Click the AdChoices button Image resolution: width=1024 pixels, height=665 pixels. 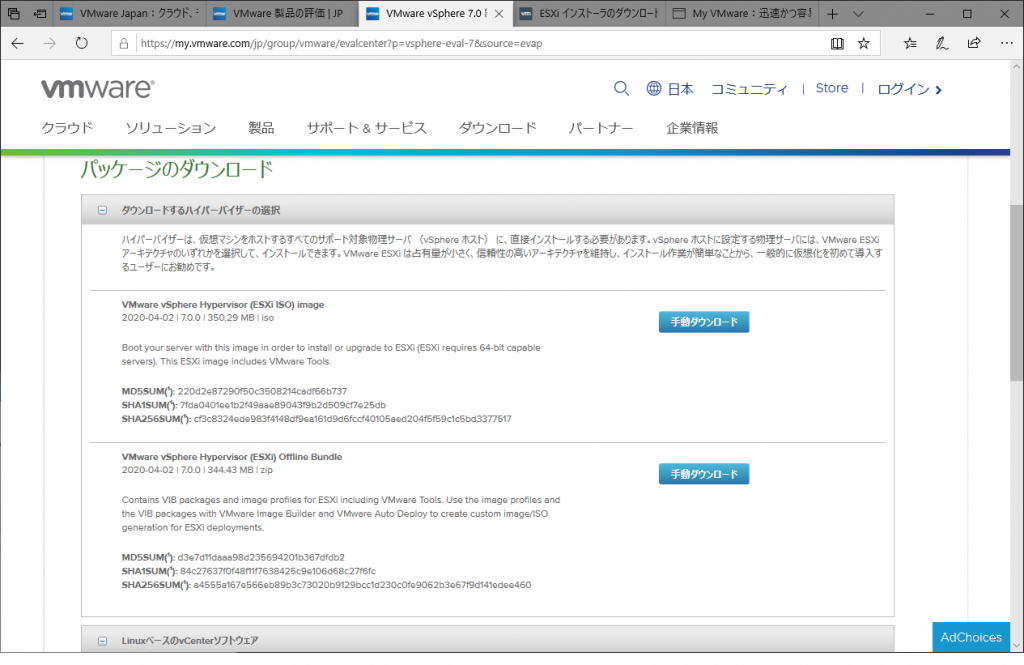971,637
